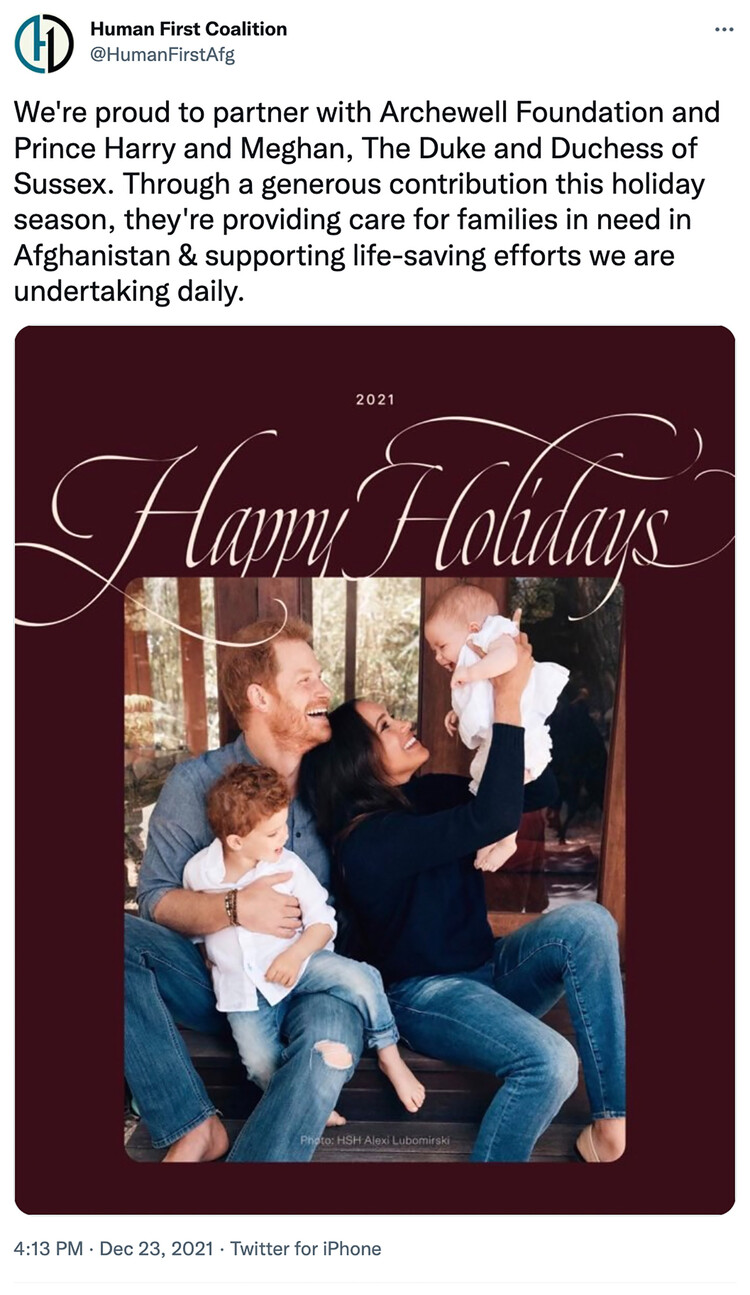Click the 2021 year label on card
Image resolution: width=750 pixels, height=1295 pixels.
click(375, 400)
